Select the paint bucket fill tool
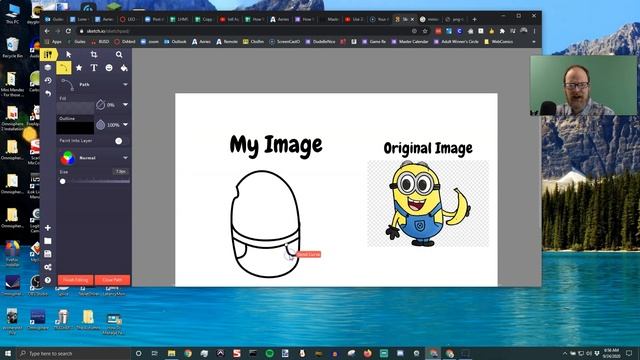Screen dimensions: 640x360 124,68
